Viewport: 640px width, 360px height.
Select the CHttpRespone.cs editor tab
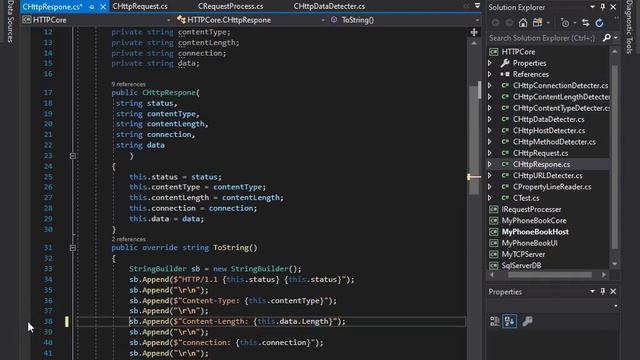(x=53, y=7)
